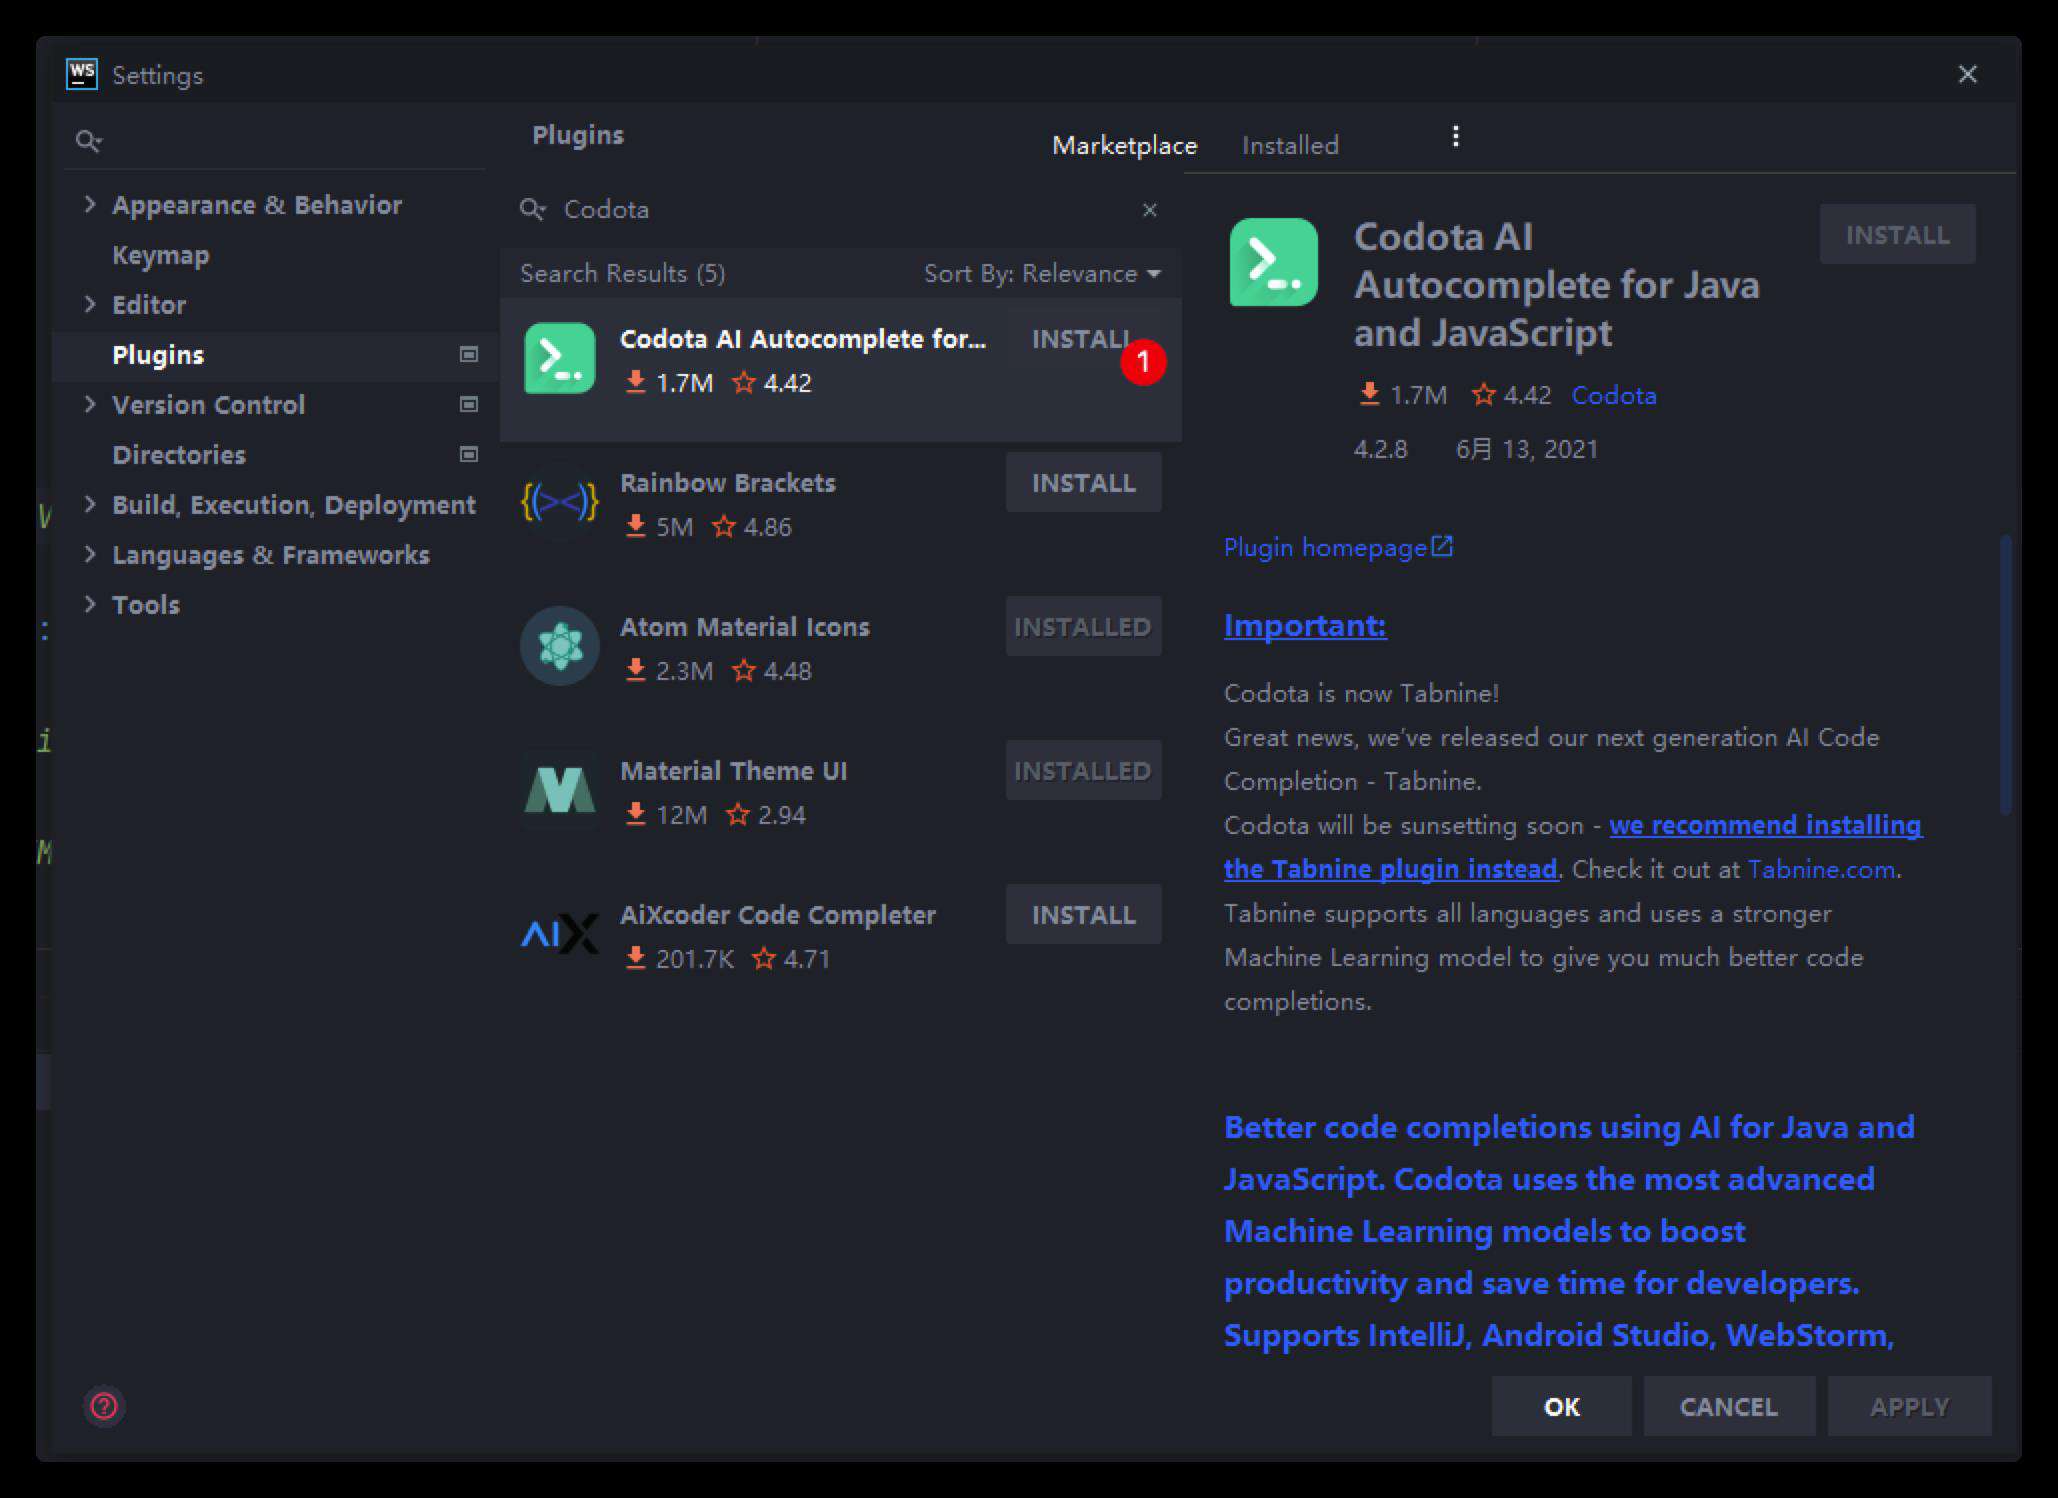Open the plugins options three-dot menu
This screenshot has width=2058, height=1498.
[1456, 136]
